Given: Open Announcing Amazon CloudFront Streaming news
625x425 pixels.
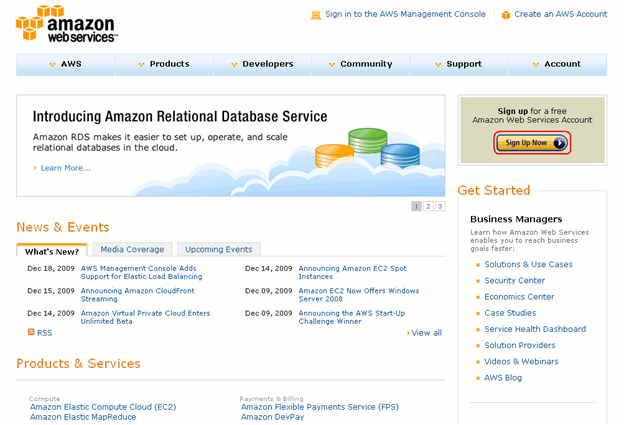Looking at the screenshot, I should (138, 295).
